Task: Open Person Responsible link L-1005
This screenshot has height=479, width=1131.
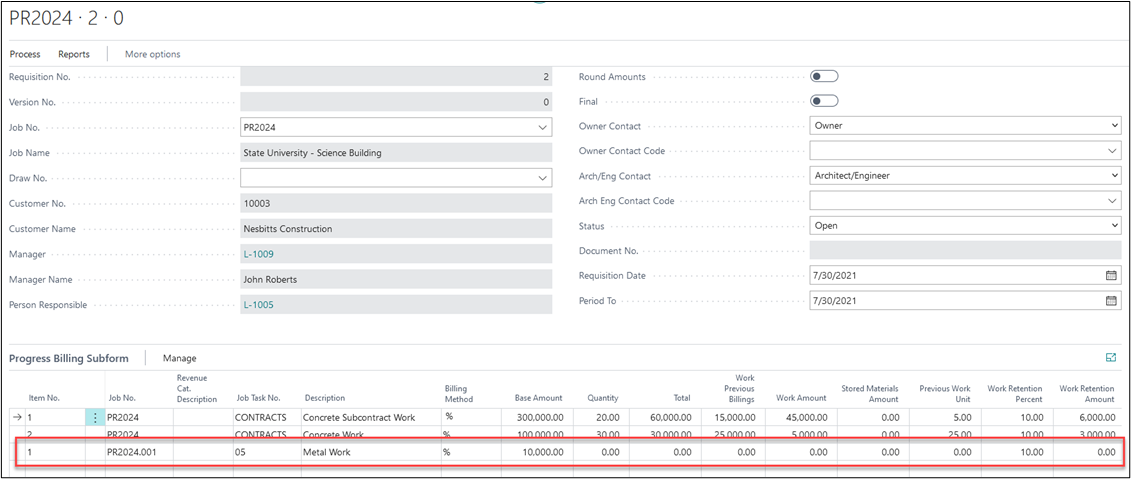Action: tap(258, 304)
